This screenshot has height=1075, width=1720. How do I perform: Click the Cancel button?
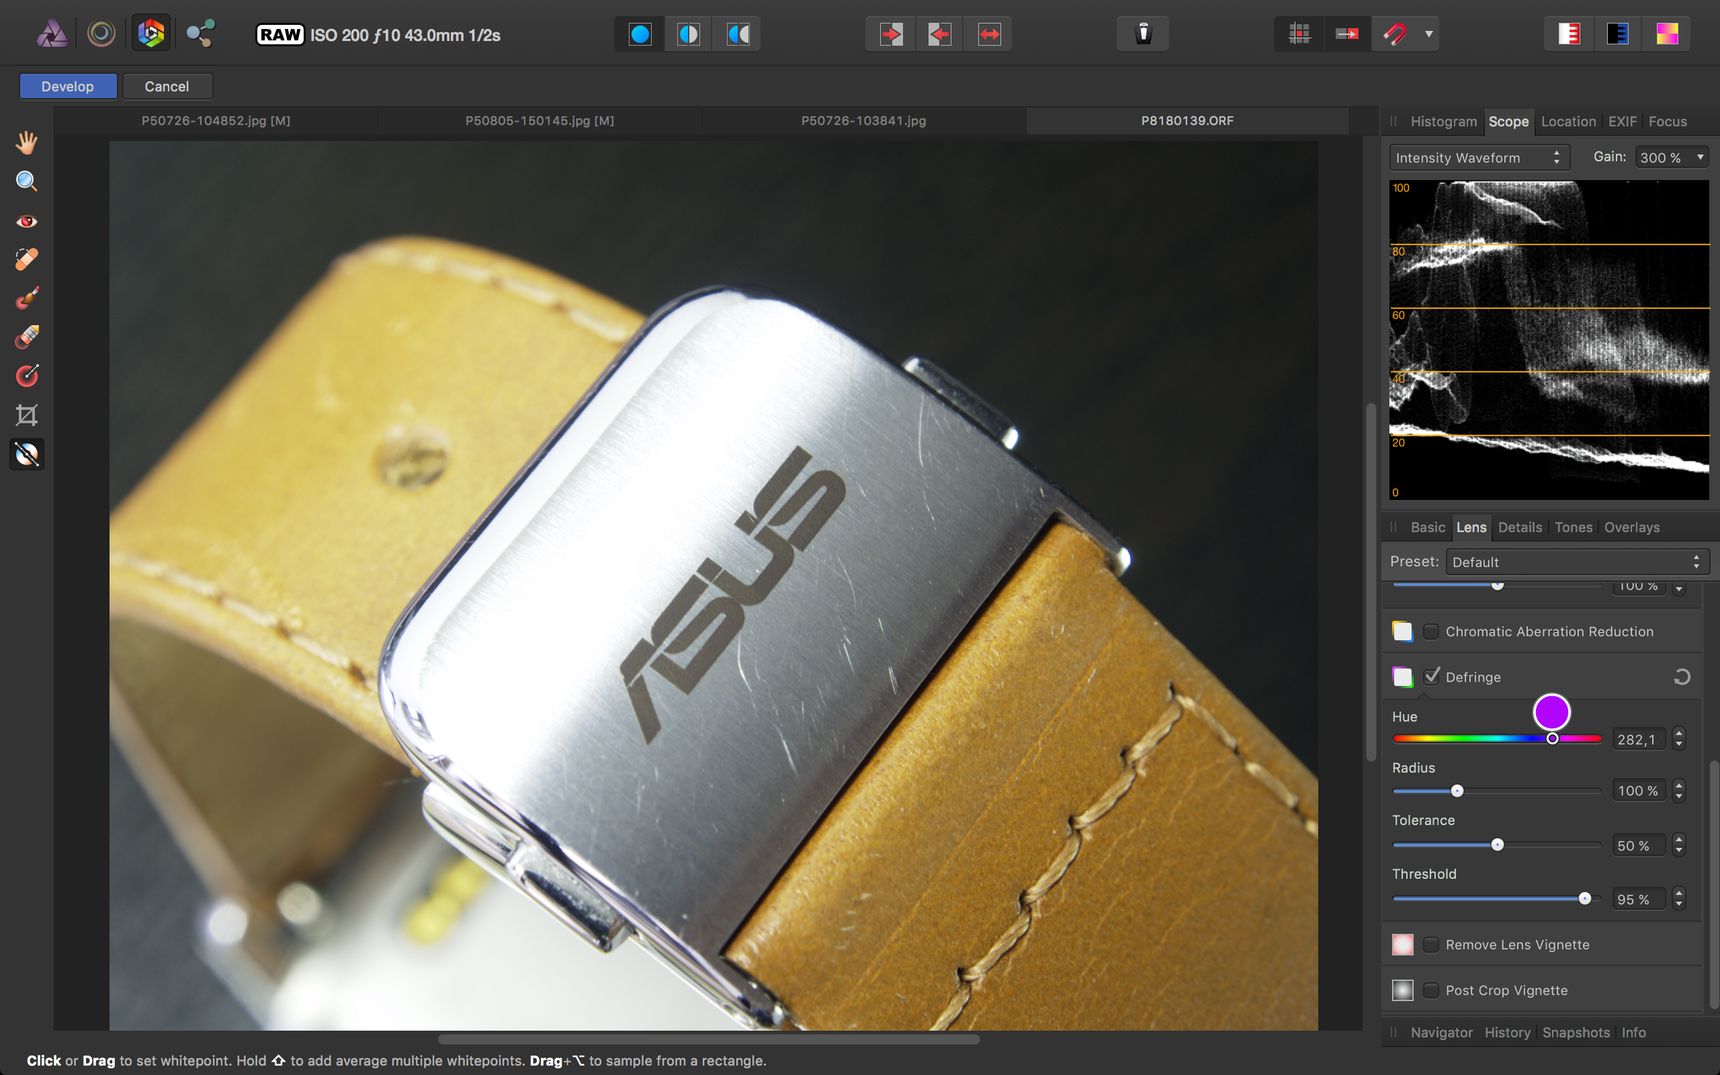point(167,86)
